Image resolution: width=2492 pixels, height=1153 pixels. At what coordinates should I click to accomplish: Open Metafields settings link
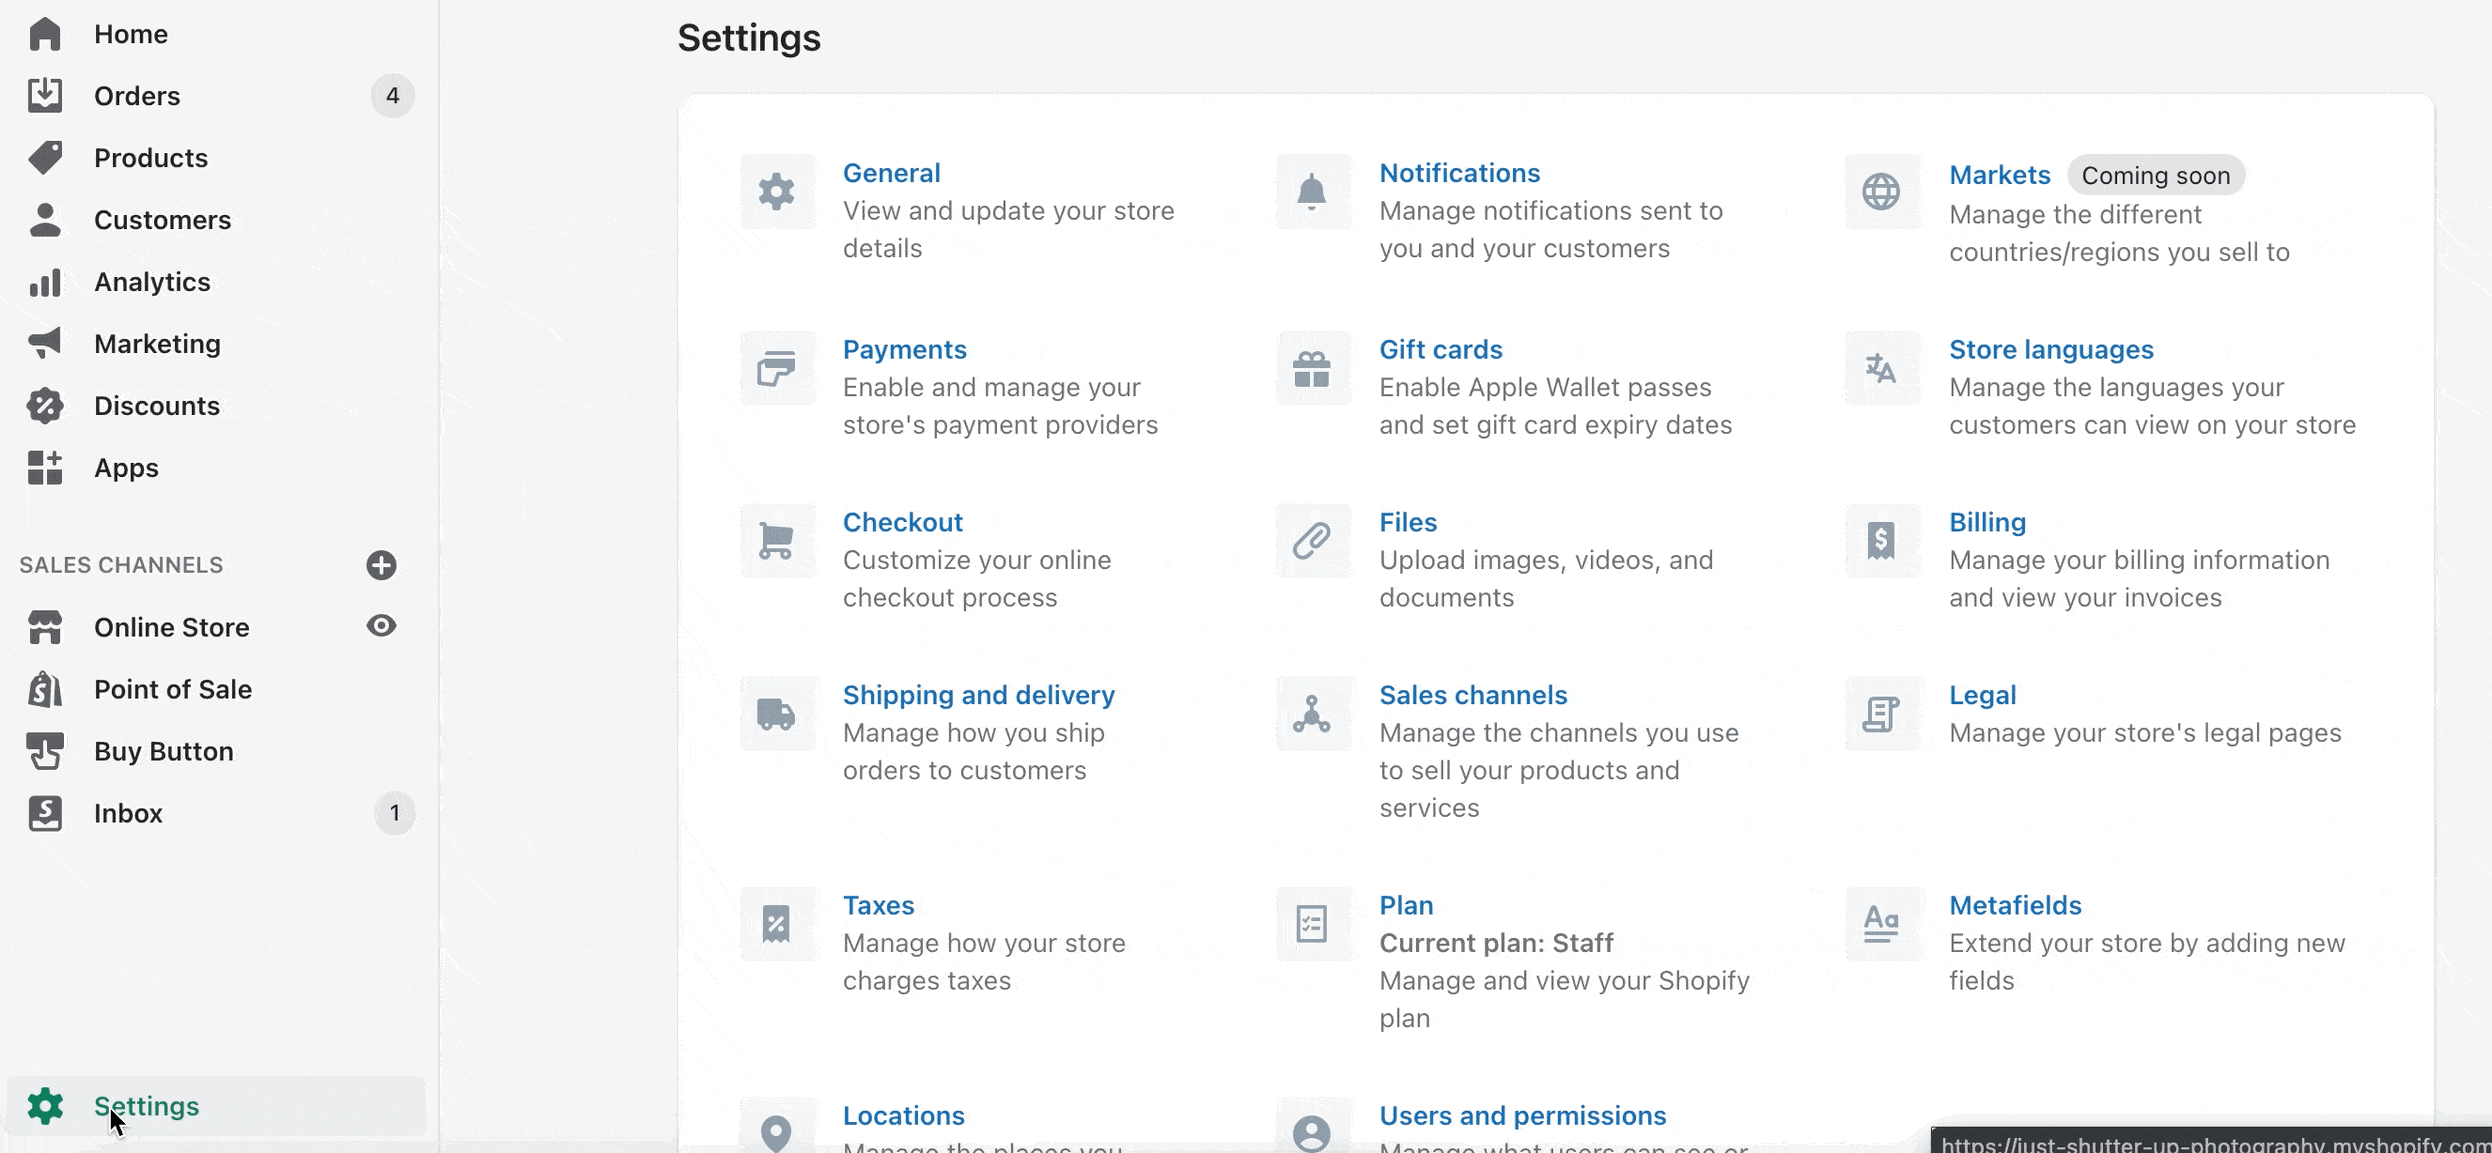pyautogui.click(x=2015, y=905)
